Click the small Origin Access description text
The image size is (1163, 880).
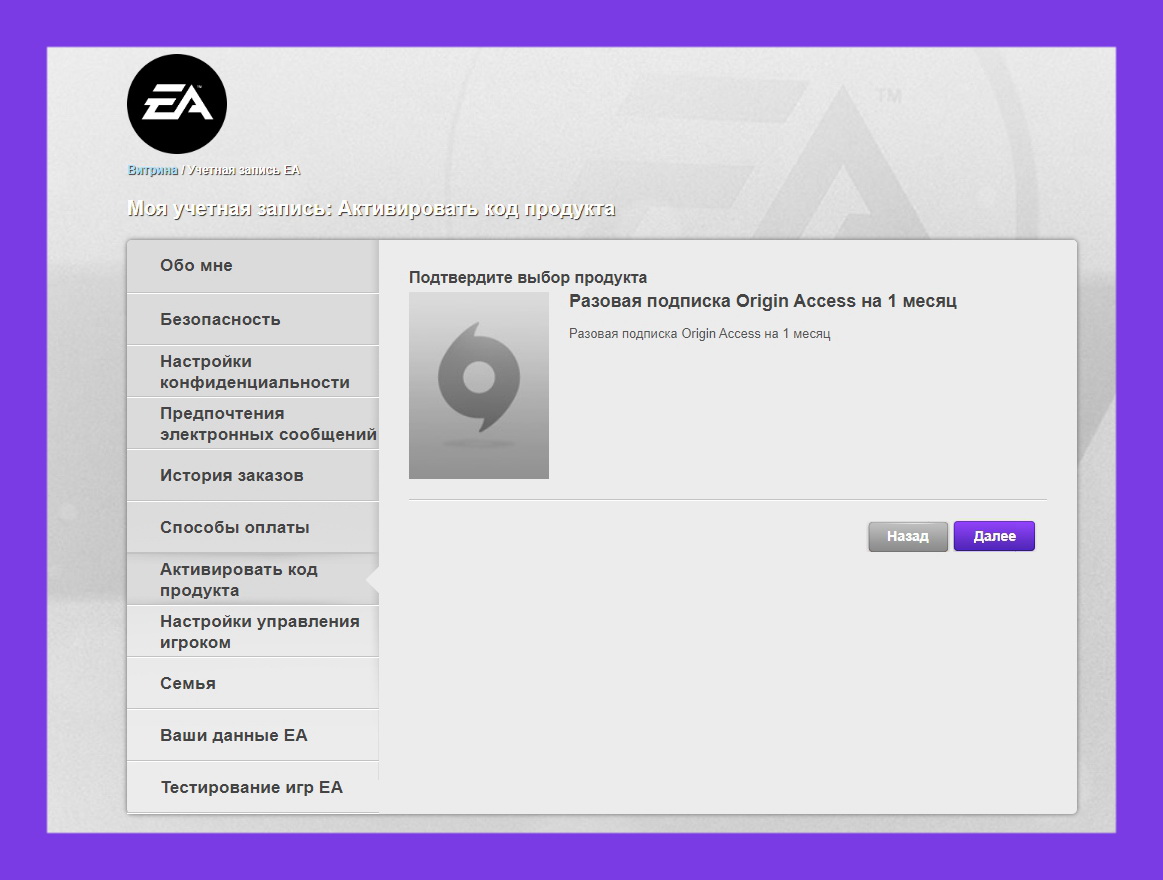point(699,334)
